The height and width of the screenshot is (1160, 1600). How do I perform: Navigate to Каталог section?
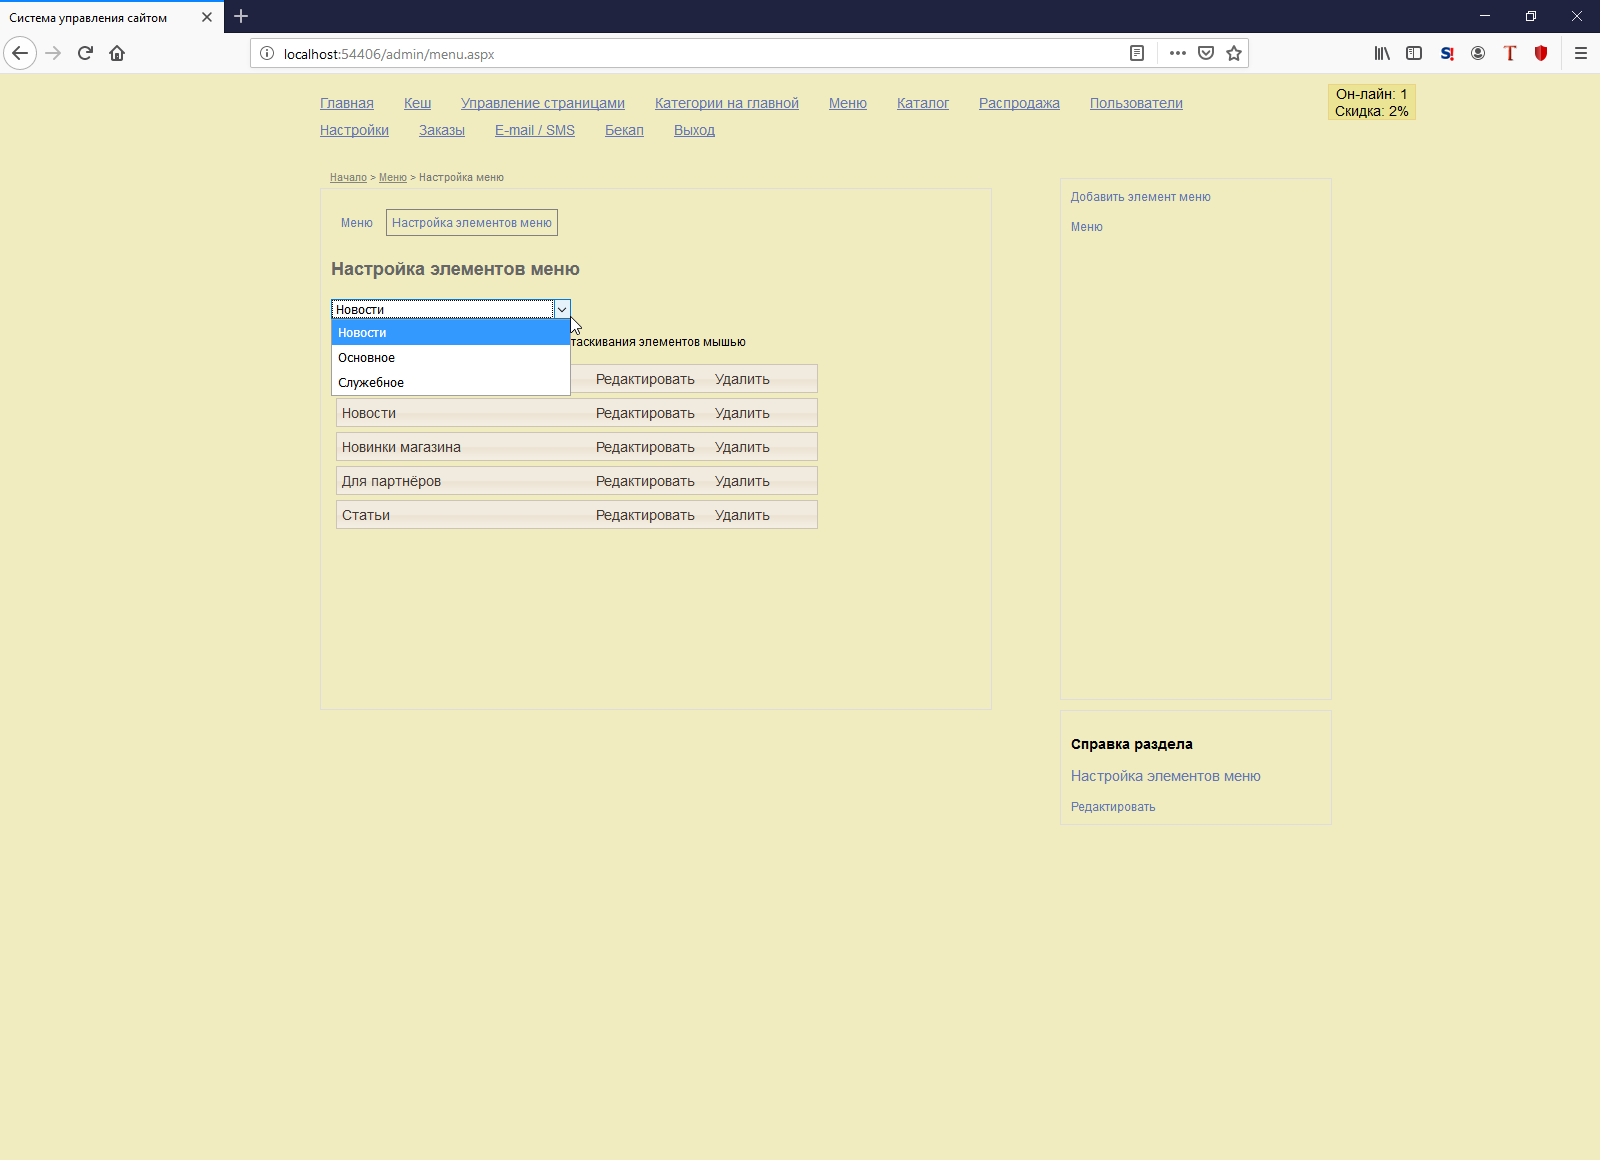(923, 103)
